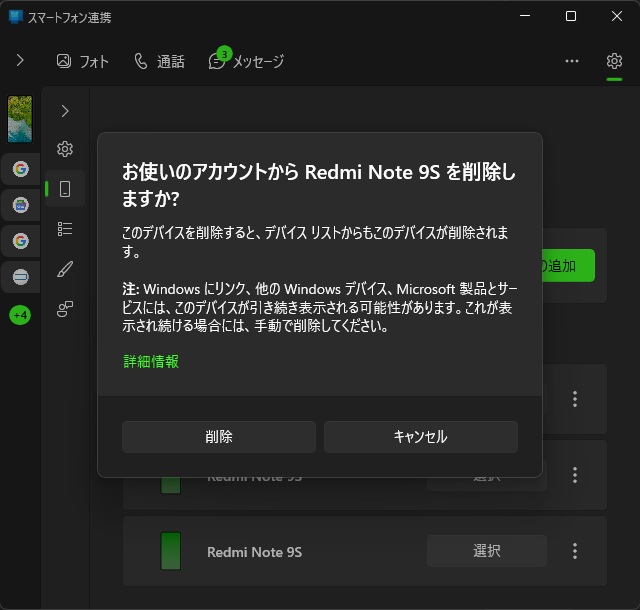Maximize the スマートフォン連携 window
The height and width of the screenshot is (610, 640).
571,16
